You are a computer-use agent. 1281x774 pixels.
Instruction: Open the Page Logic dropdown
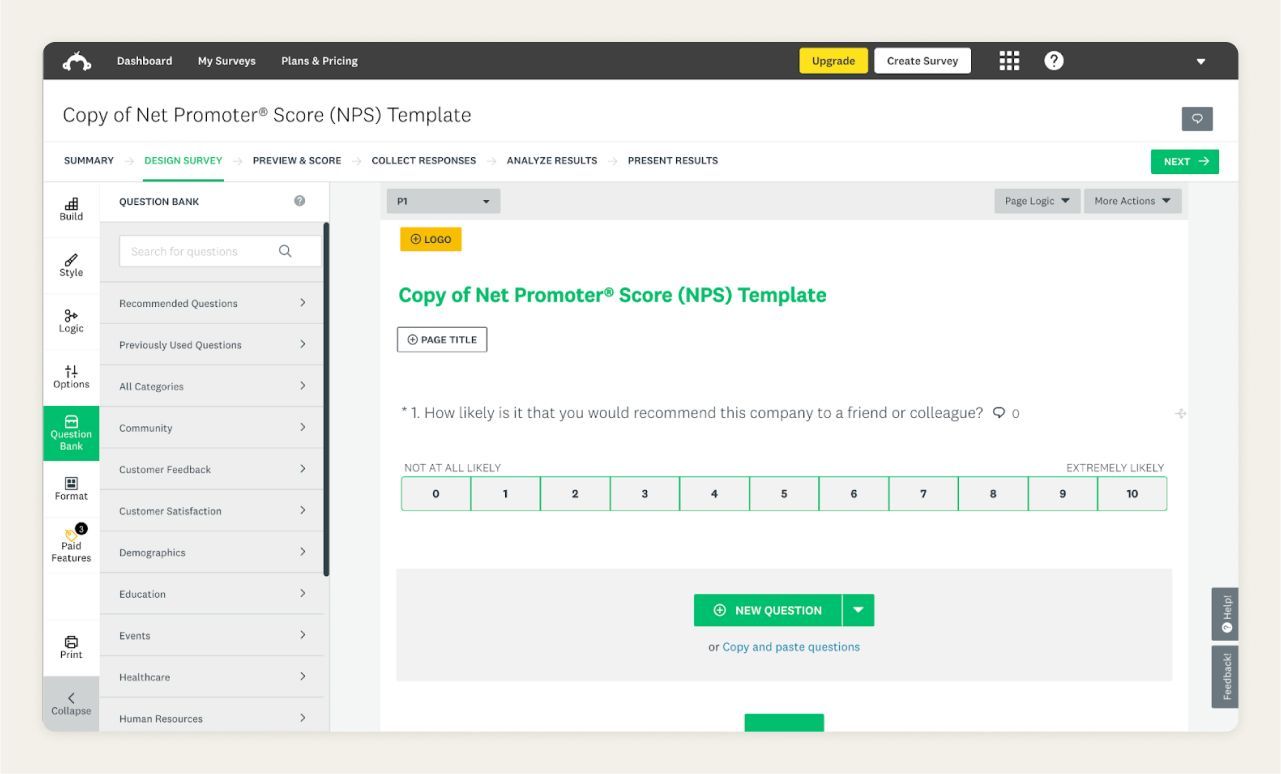click(x=1036, y=201)
